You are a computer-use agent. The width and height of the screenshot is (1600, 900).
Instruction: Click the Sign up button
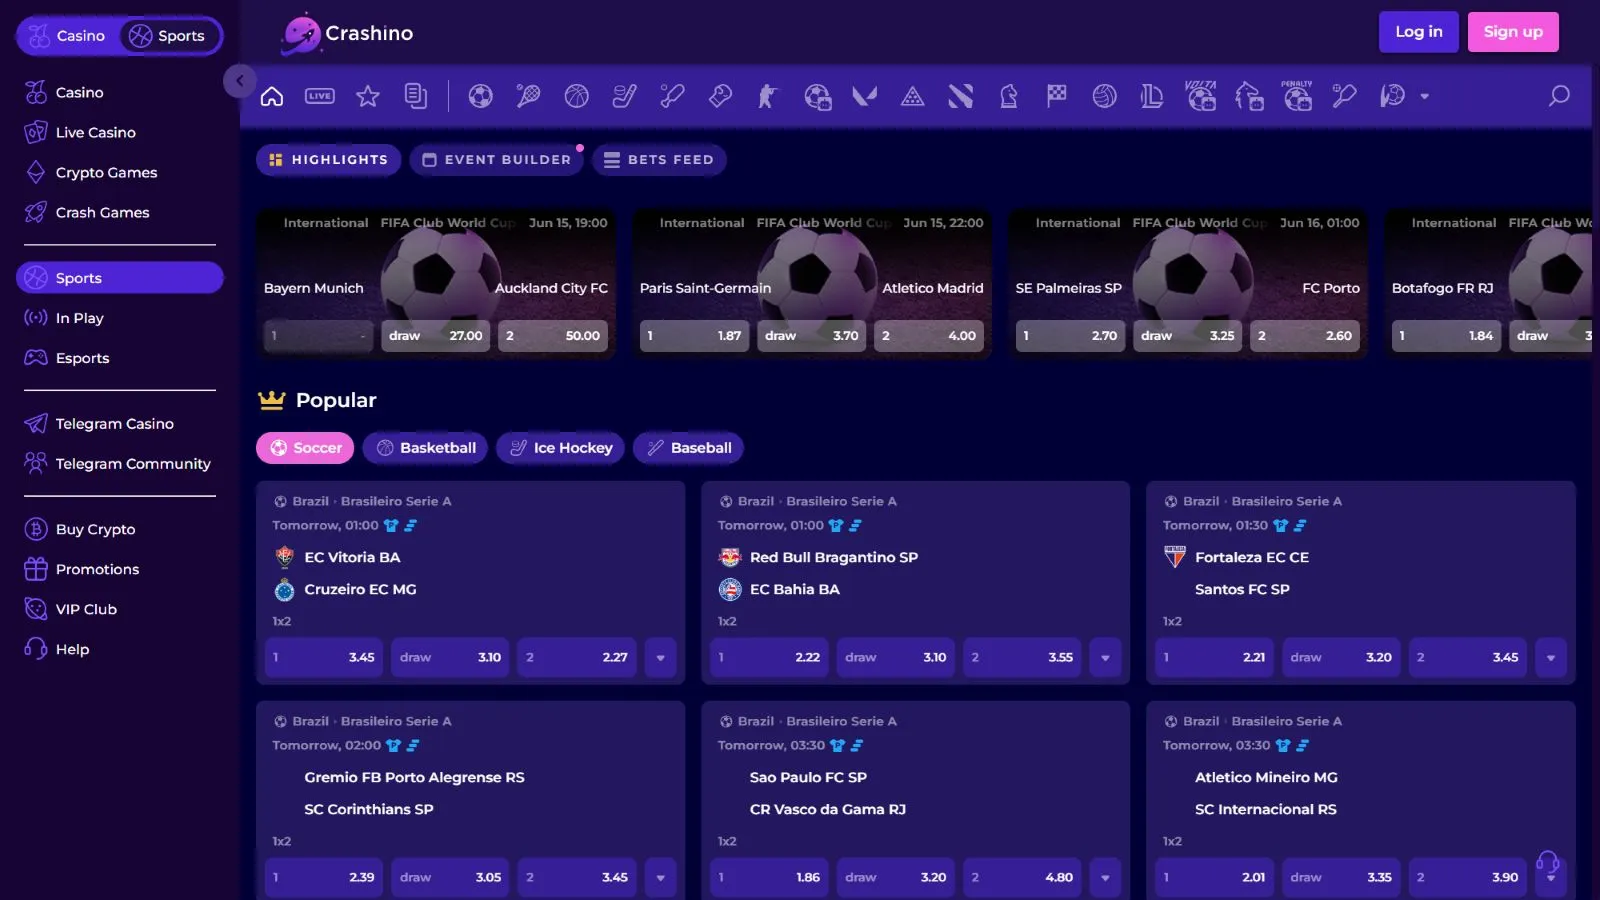point(1513,32)
